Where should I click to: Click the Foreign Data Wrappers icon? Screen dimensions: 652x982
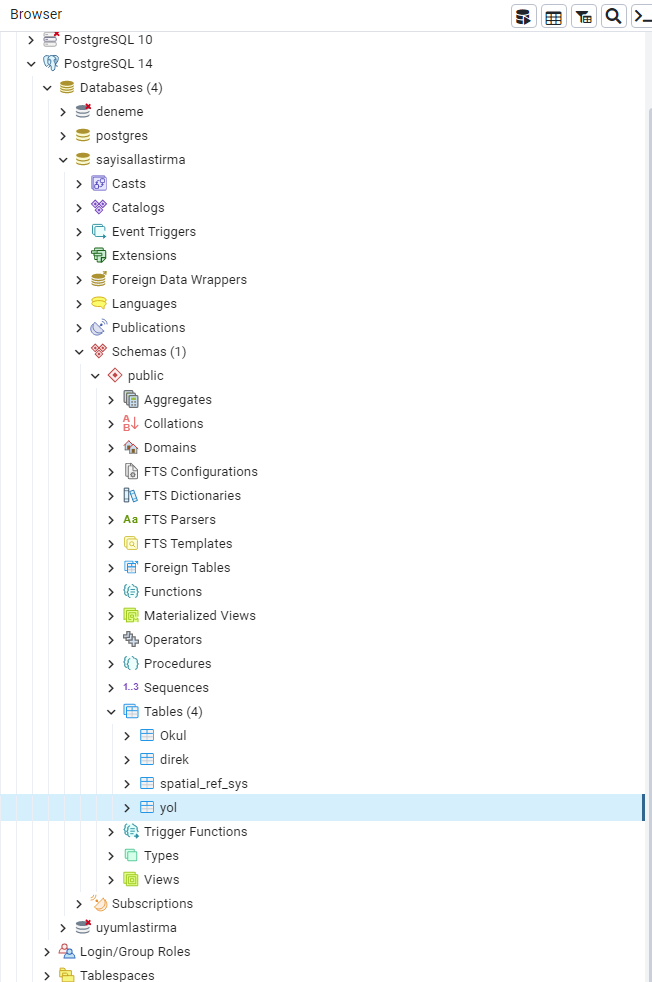coord(99,279)
